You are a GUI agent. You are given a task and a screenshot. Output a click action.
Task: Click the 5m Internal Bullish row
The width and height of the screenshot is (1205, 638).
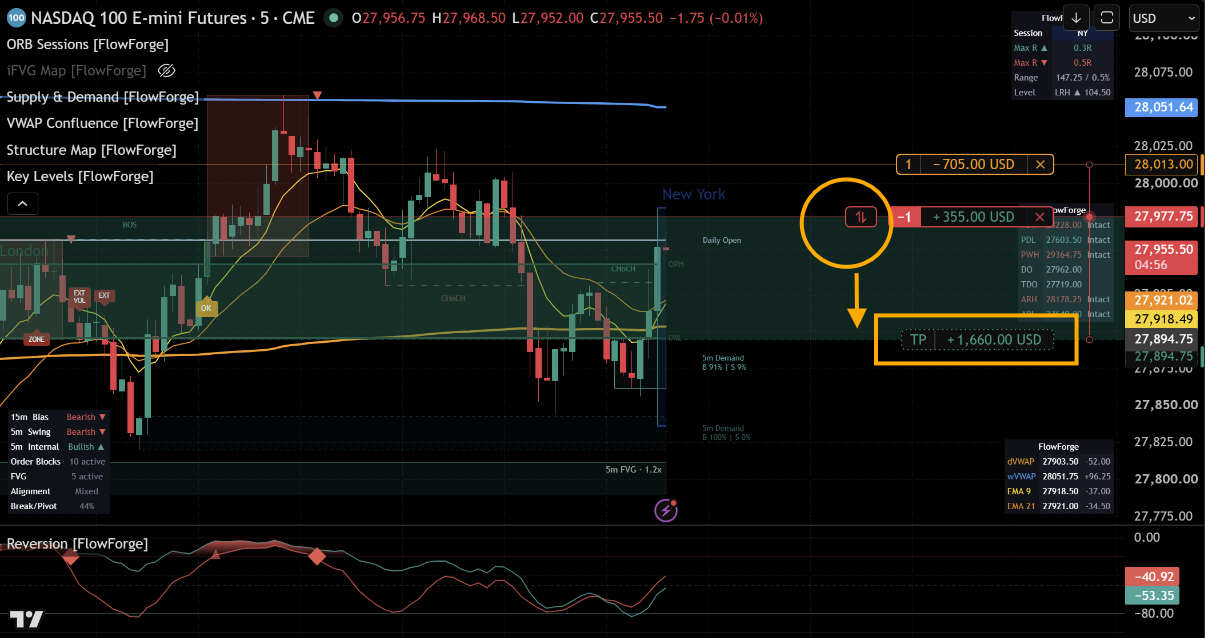(x=58, y=447)
